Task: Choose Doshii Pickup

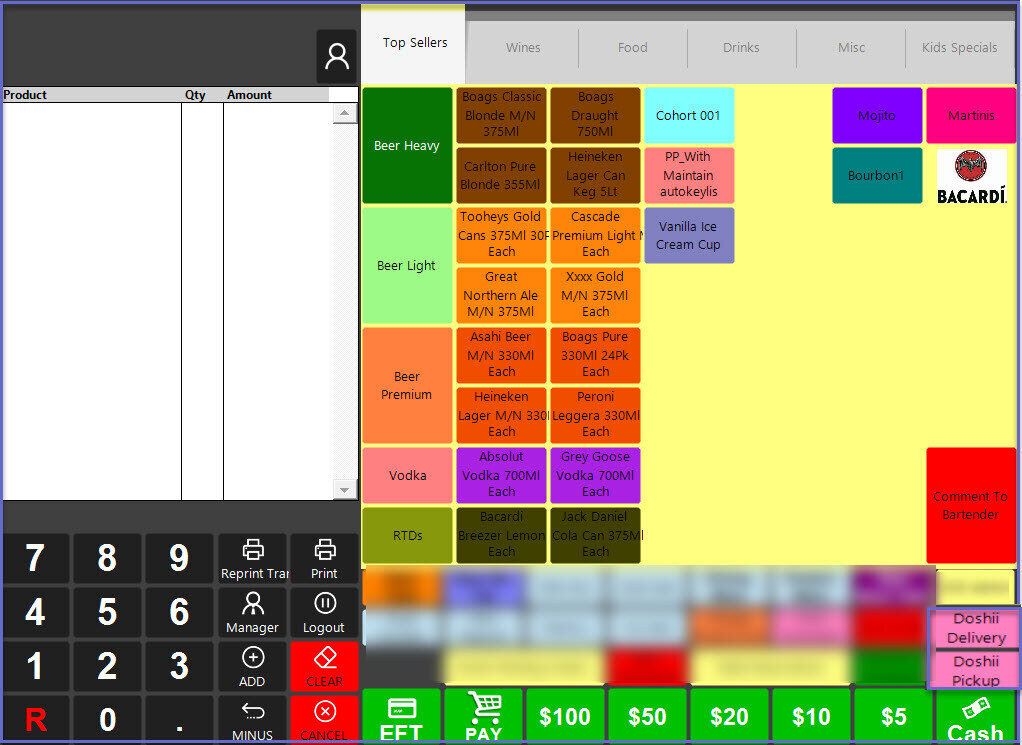Action: coord(976,670)
